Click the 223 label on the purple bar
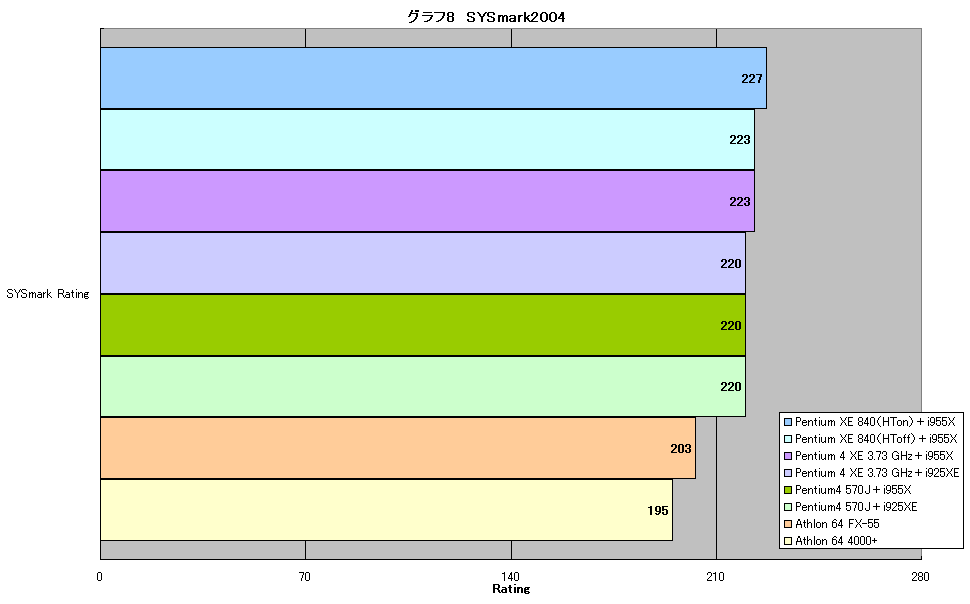 739,202
